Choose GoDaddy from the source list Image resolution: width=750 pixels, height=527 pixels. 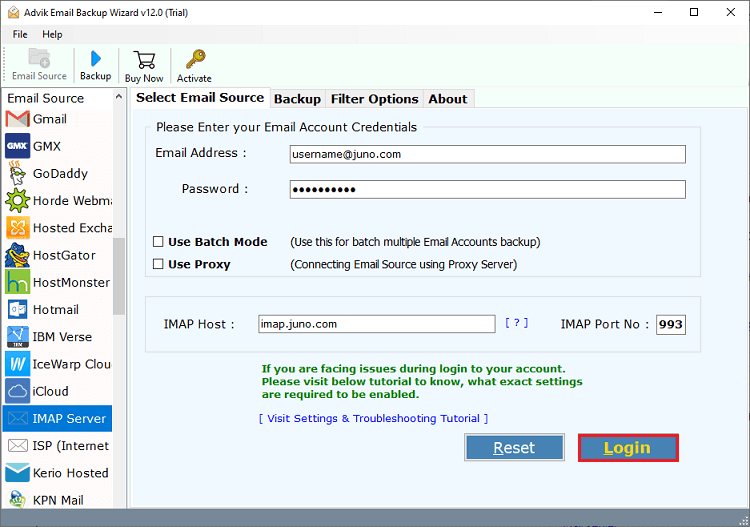pyautogui.click(x=60, y=173)
